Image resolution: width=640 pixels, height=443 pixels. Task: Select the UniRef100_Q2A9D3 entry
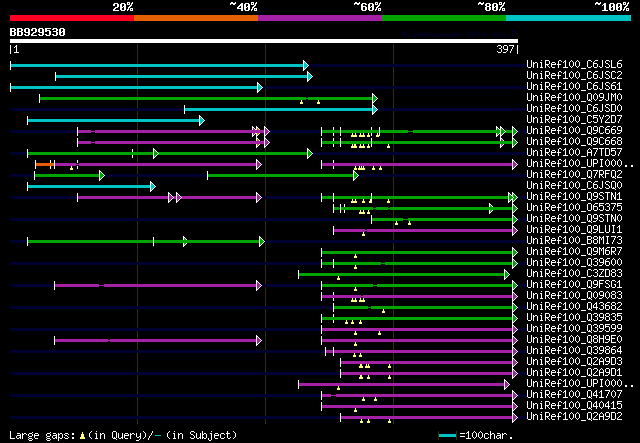click(x=574, y=362)
